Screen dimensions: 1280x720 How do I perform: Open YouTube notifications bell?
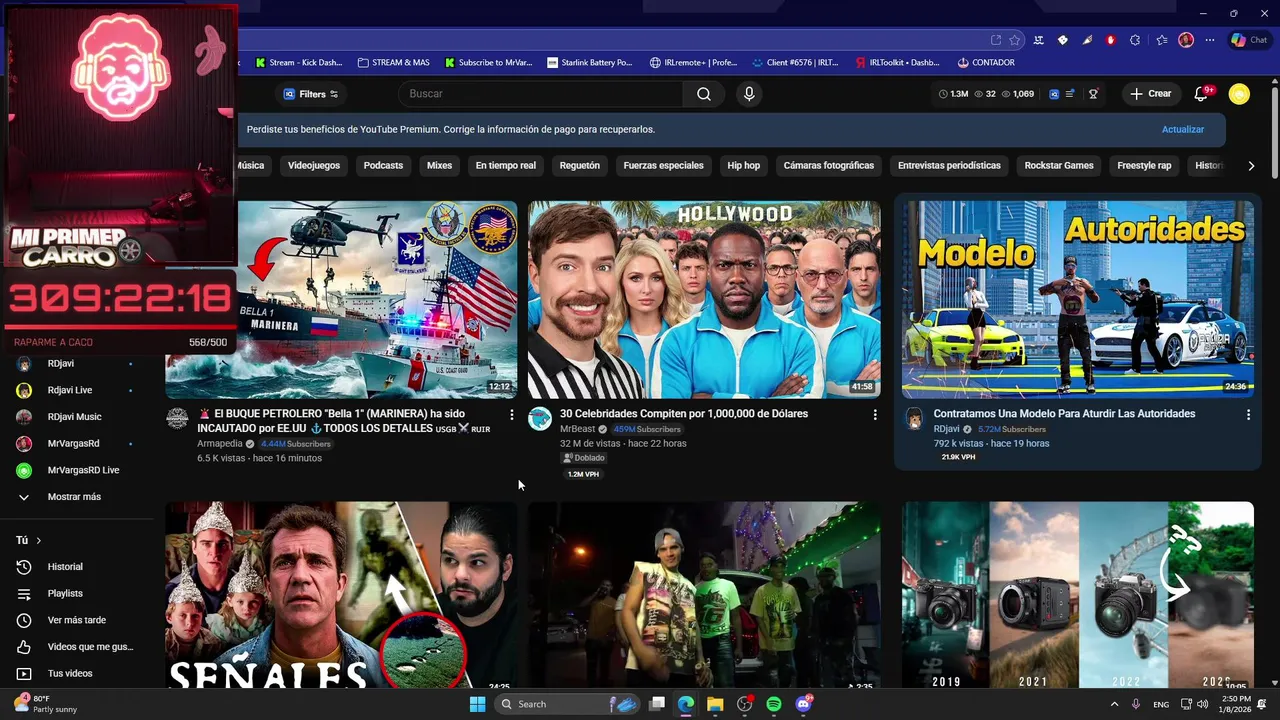coord(1201,94)
